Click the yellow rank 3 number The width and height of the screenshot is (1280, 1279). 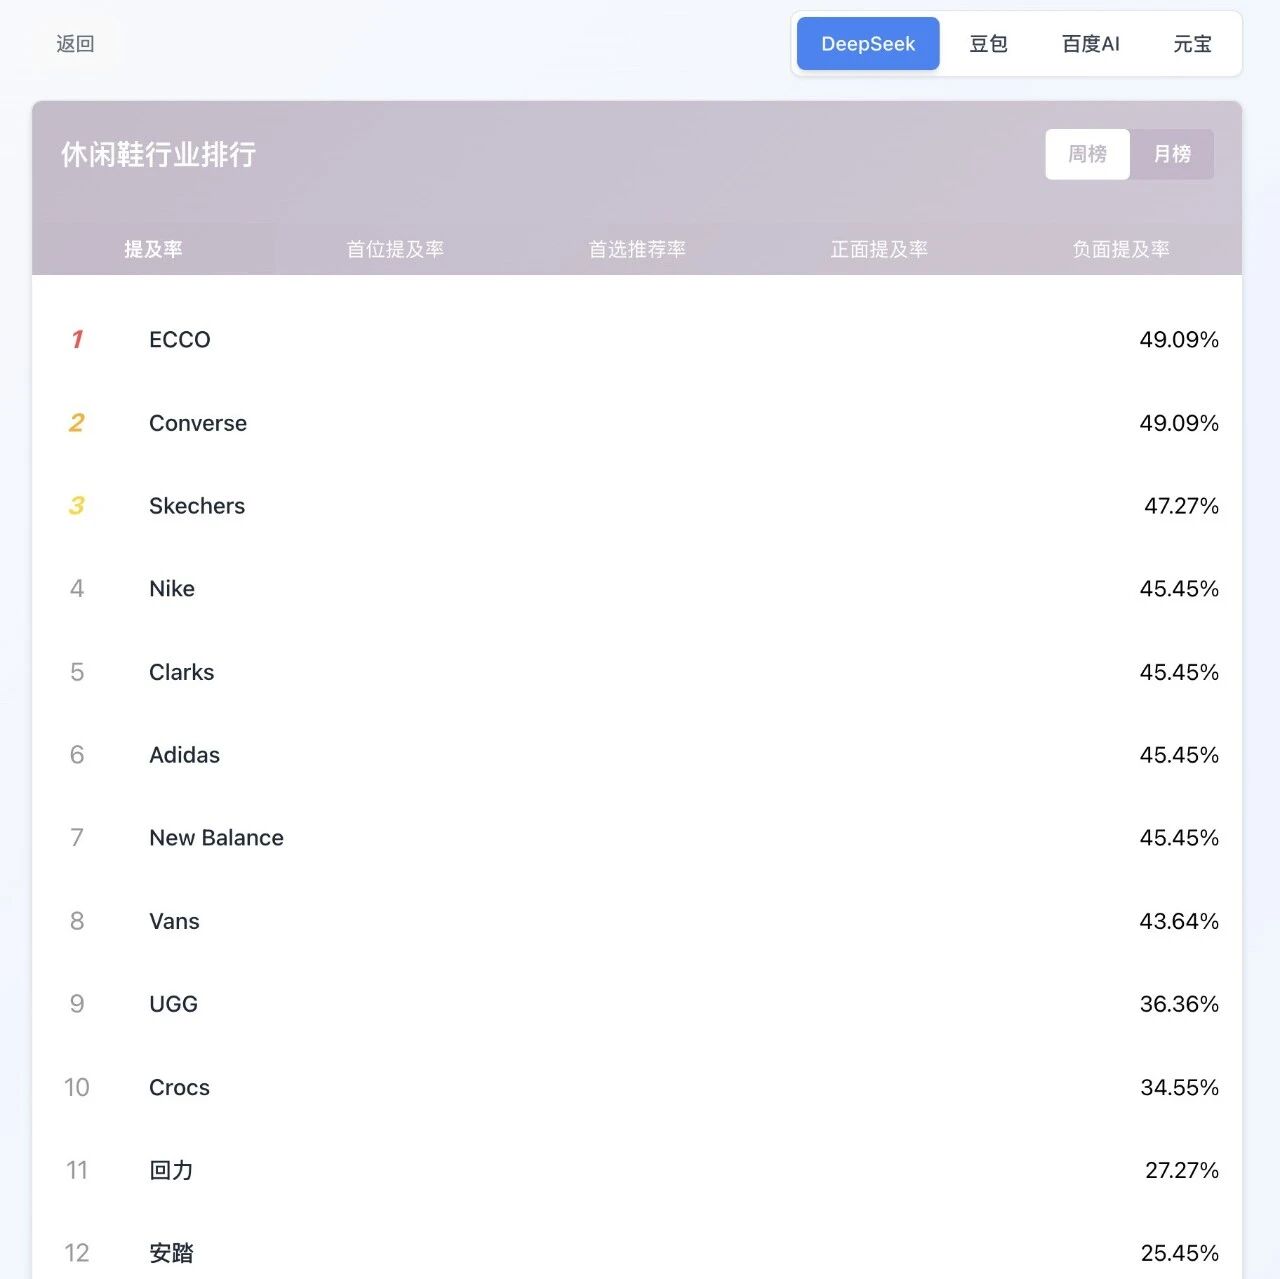click(x=77, y=506)
